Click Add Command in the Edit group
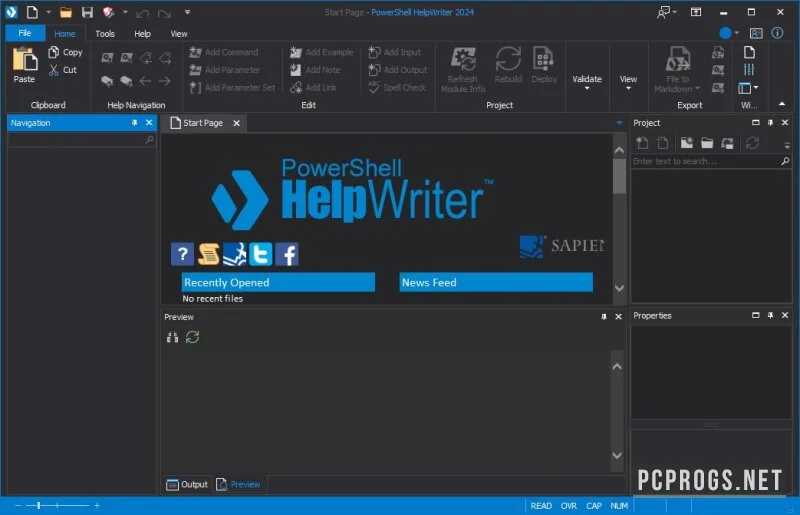The image size is (800, 515). [223, 52]
